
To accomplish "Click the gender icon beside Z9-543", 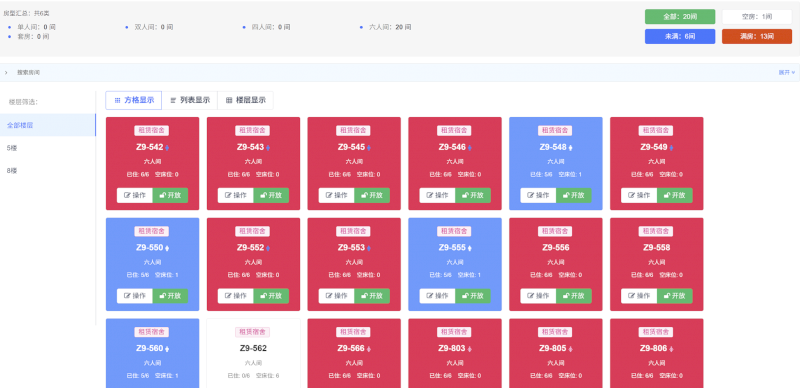I will click(268, 148).
